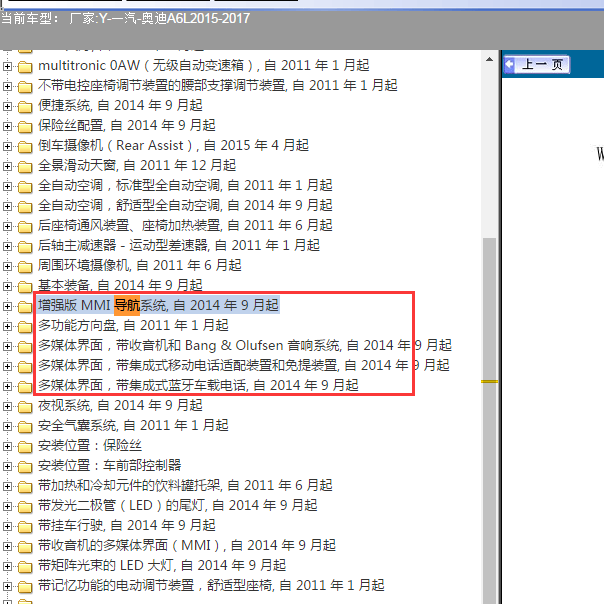Click folder icon of 后座椅通风装置 row

pyautogui.click(x=25, y=226)
